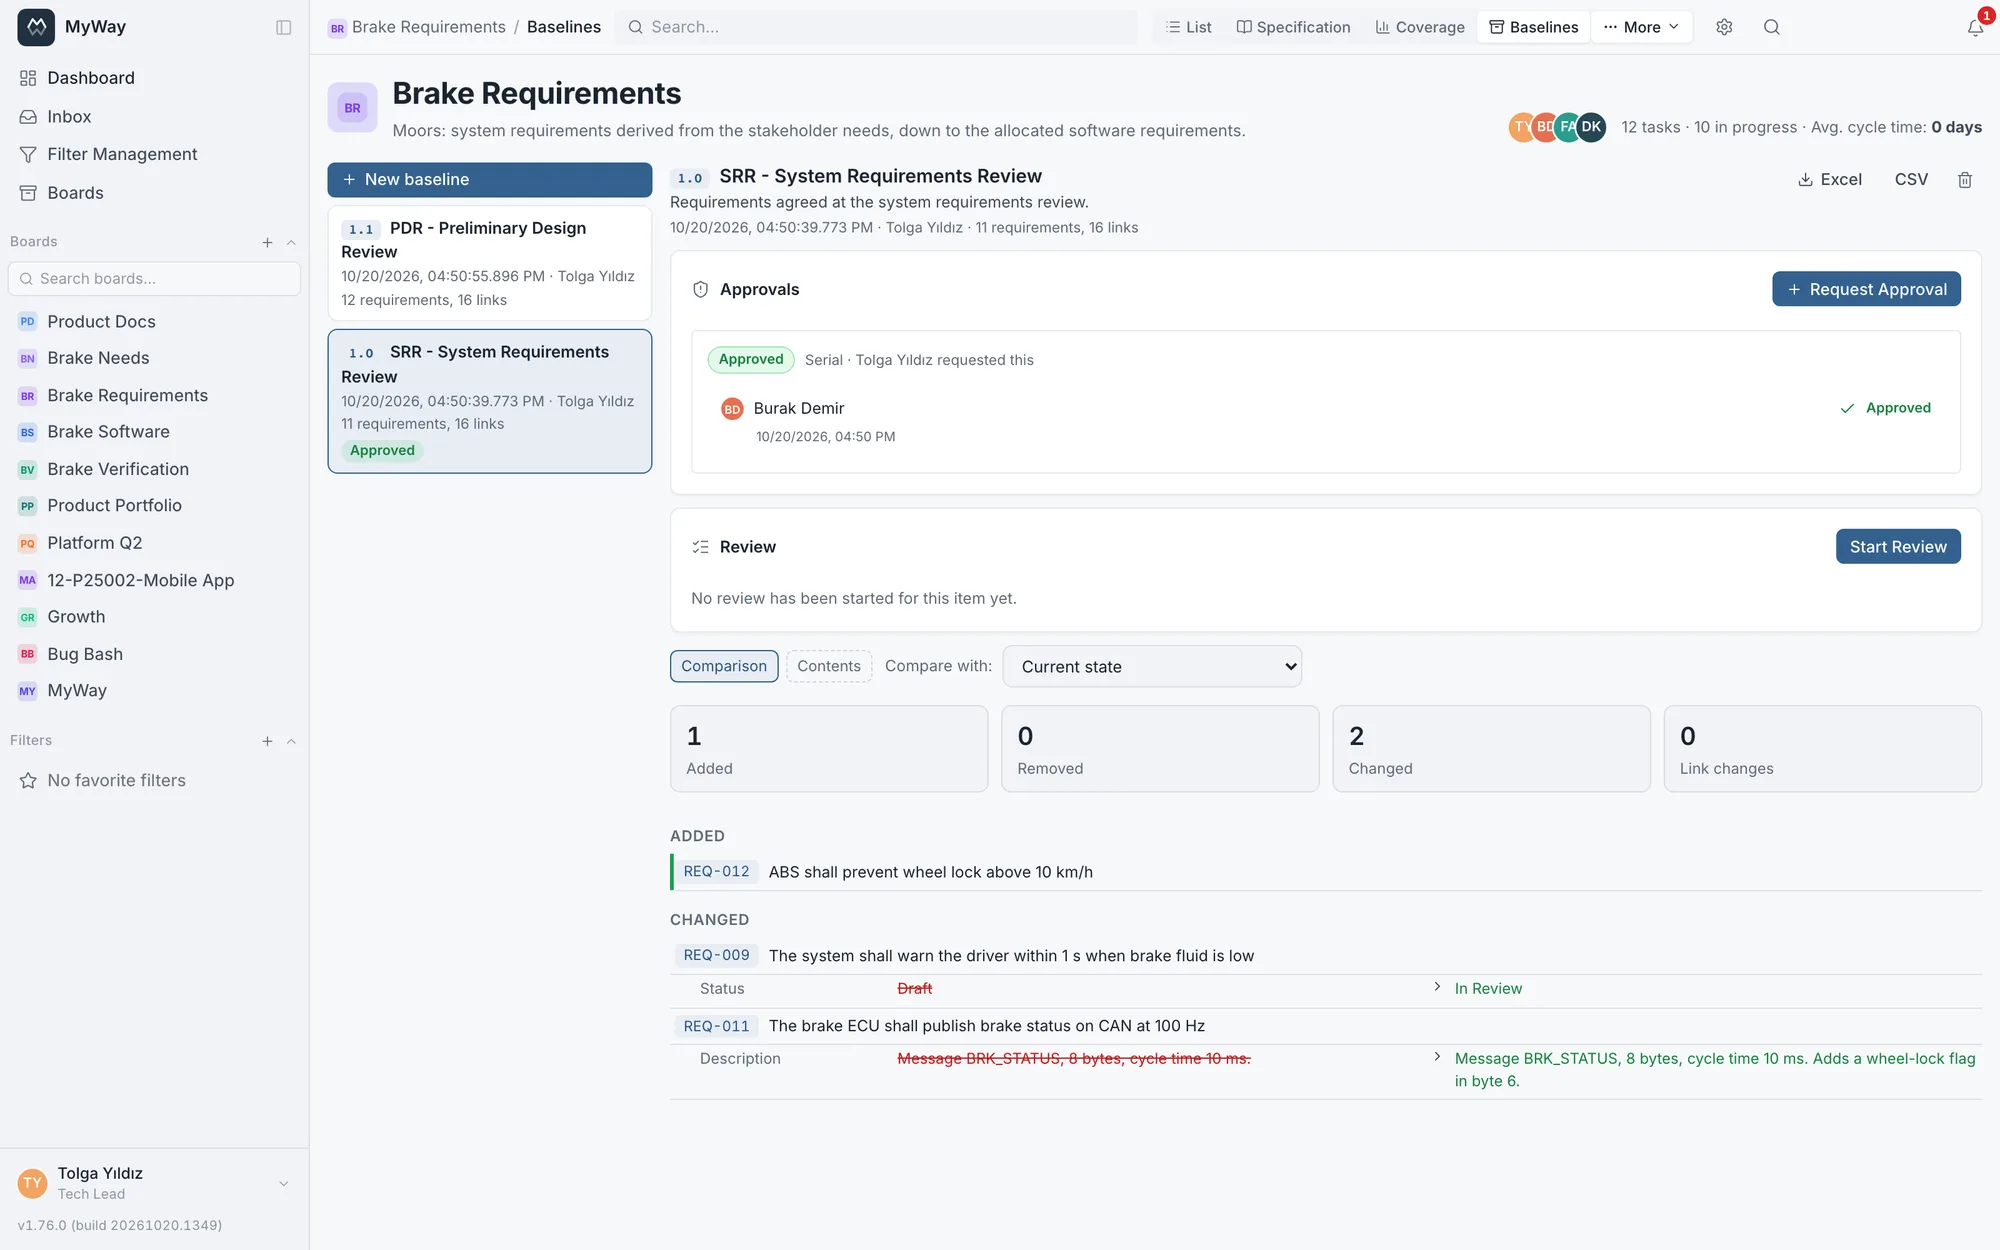Focus the Search boards field

(154, 279)
